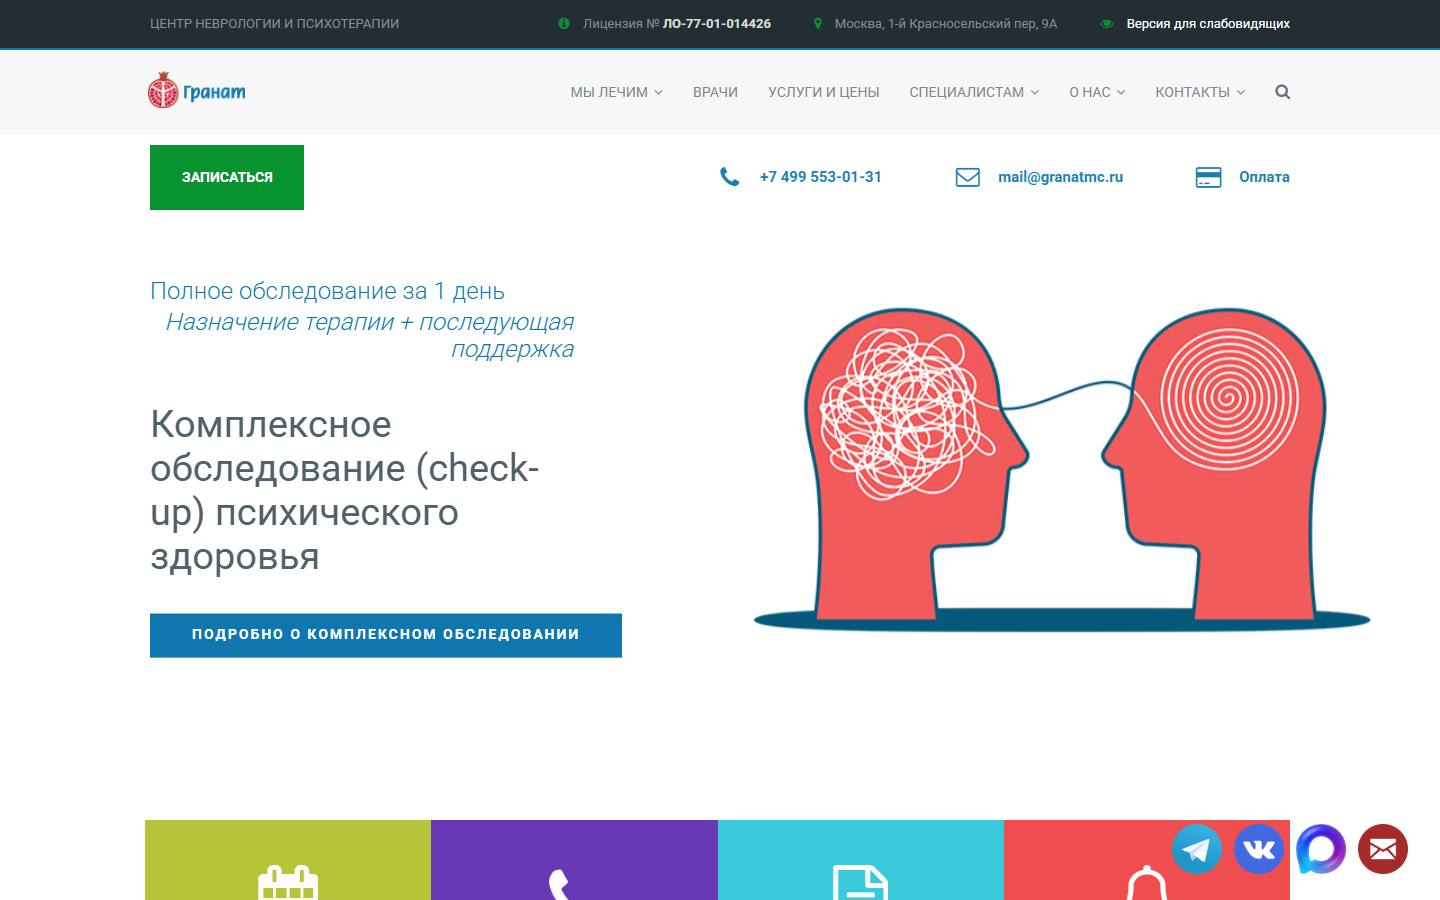This screenshot has width=1440, height=900.
Task: Click the credit card icon beside Оплата
Action: coord(1208,177)
